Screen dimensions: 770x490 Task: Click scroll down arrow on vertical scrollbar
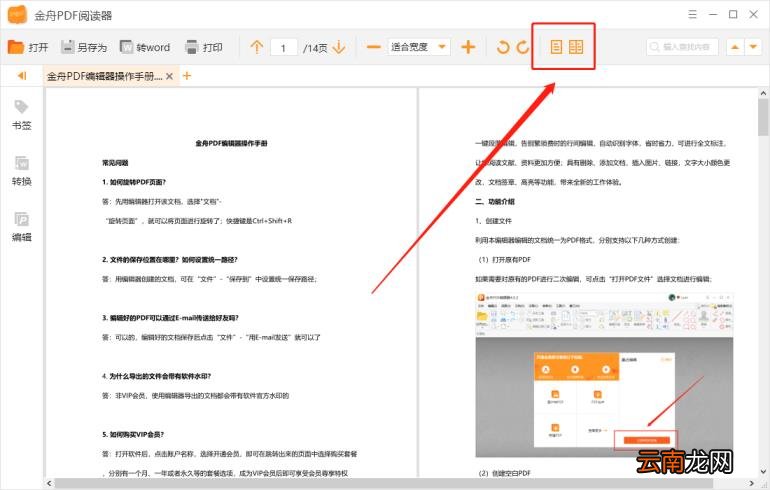click(x=763, y=472)
